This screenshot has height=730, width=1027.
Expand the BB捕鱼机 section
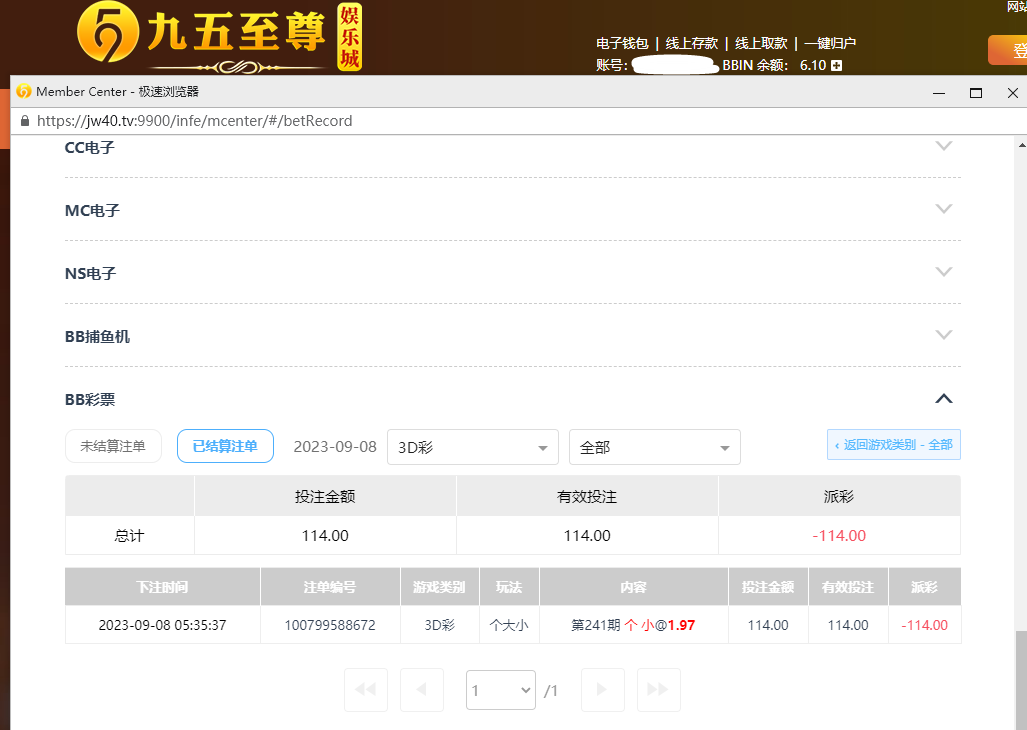(943, 335)
